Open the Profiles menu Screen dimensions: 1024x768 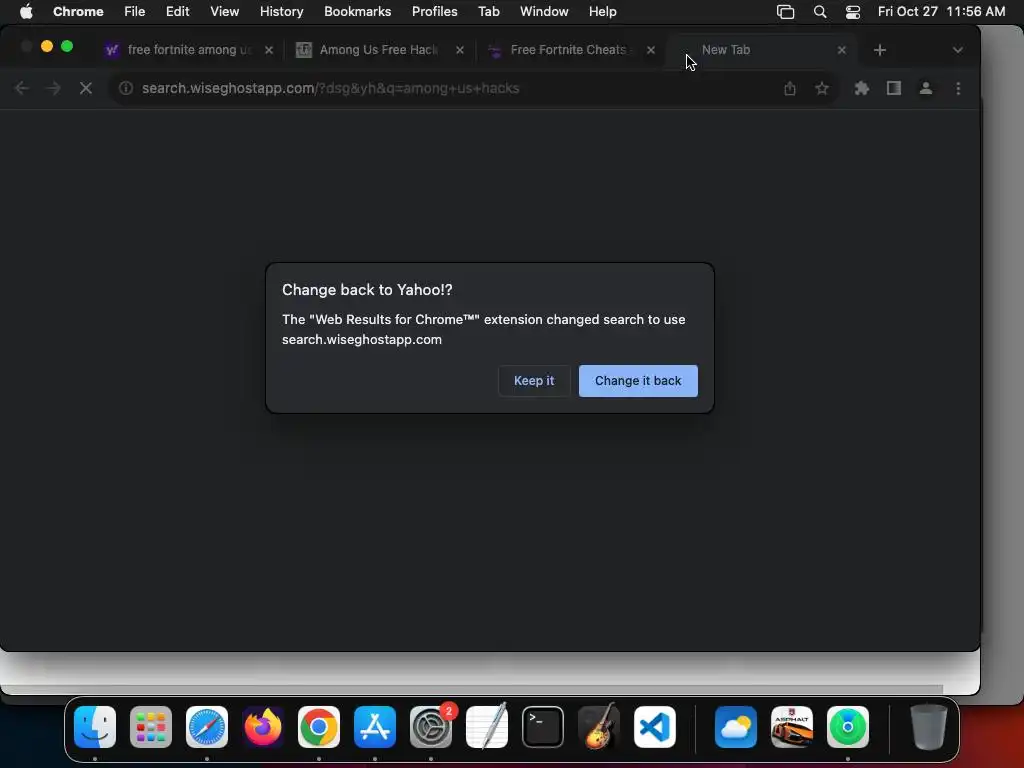[434, 12]
